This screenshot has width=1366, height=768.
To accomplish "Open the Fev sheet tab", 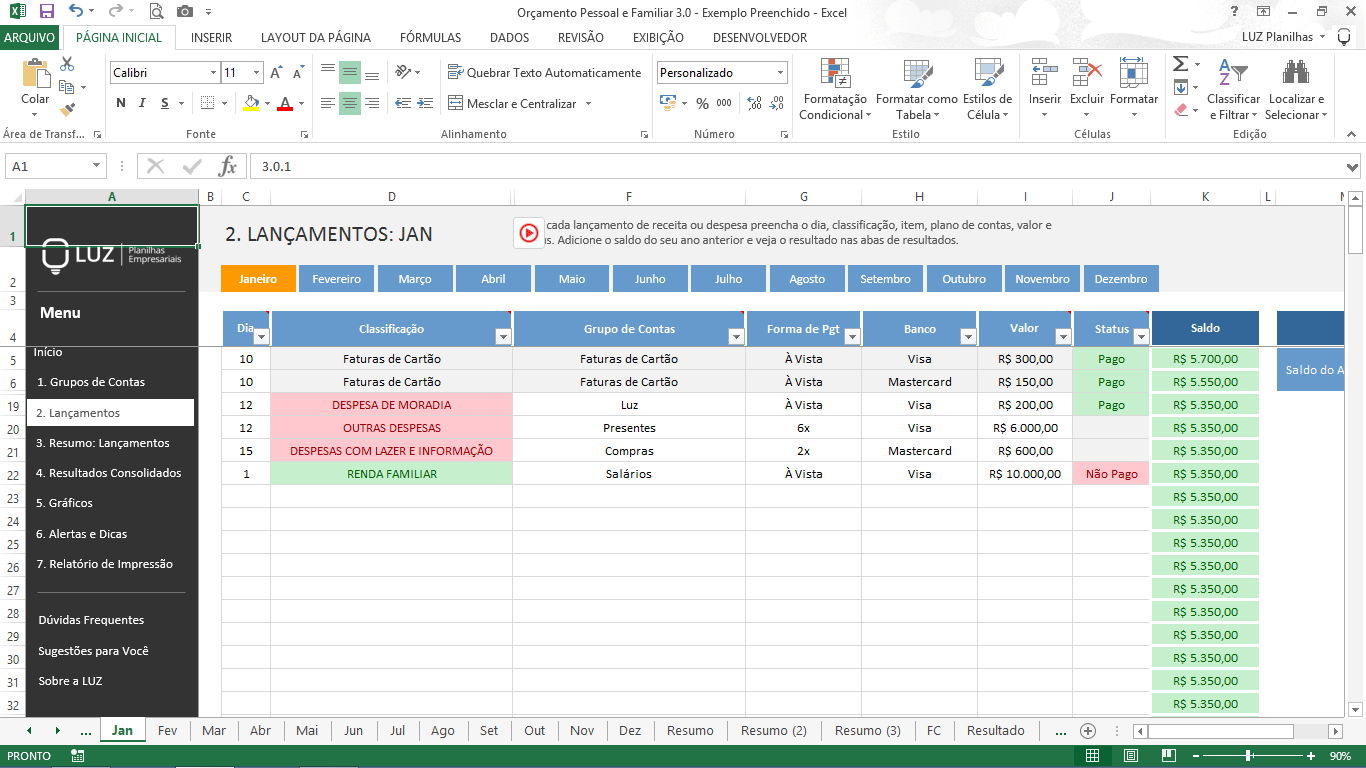I will tap(167, 731).
